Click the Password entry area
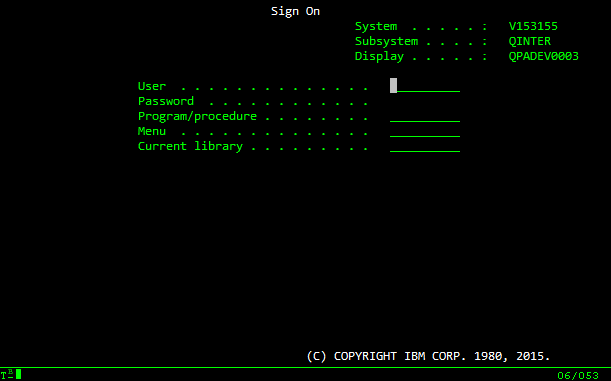The width and height of the screenshot is (611, 381). (x=425, y=101)
